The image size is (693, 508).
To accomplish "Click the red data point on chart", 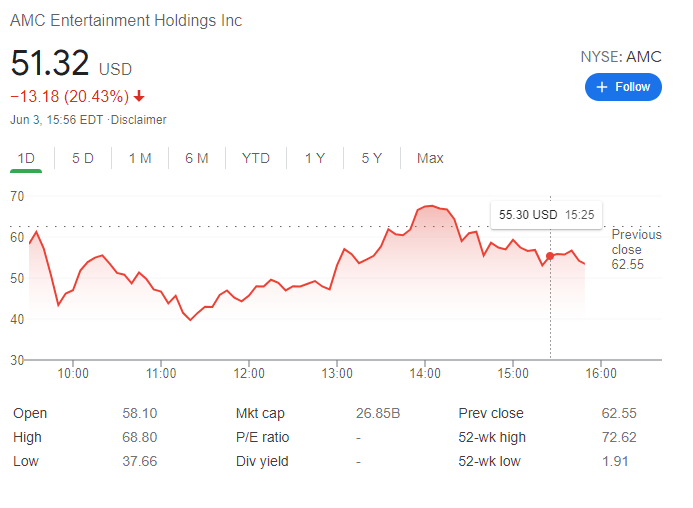I will tap(550, 257).
